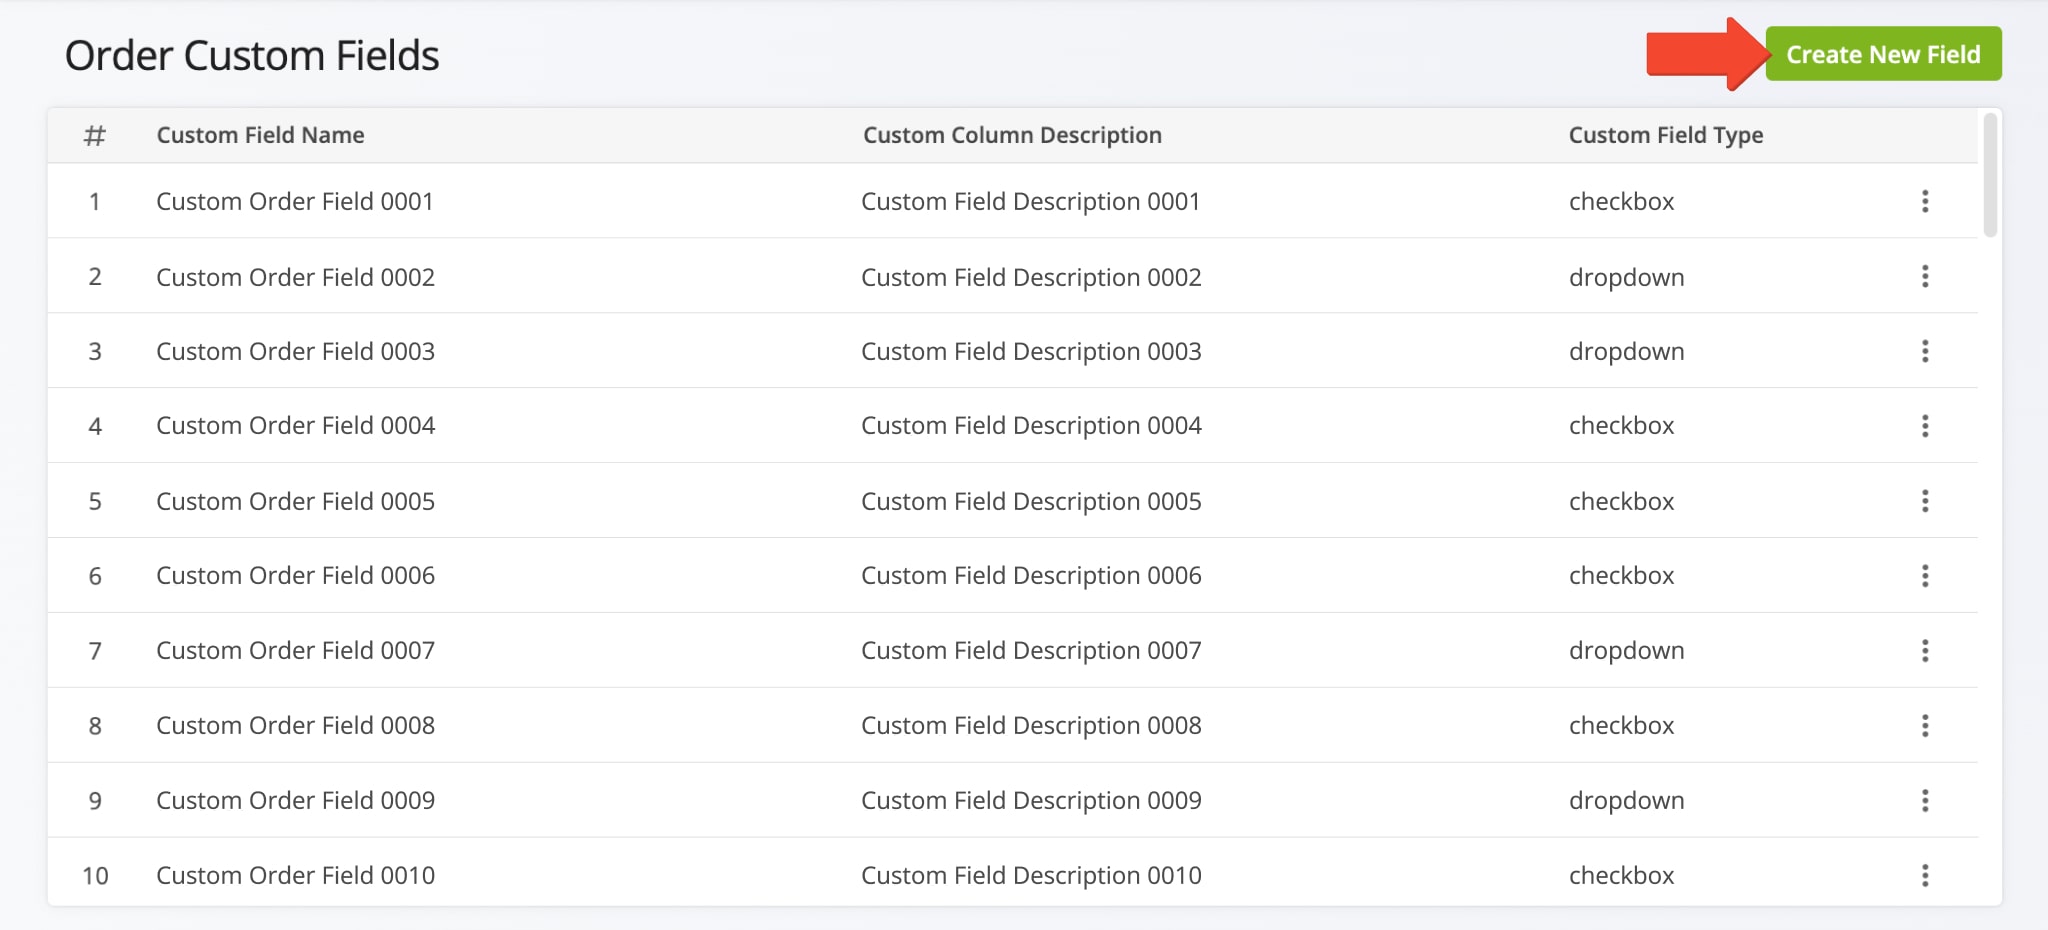Click the Custom Column Description column header
The height and width of the screenshot is (930, 2048).
point(1012,135)
